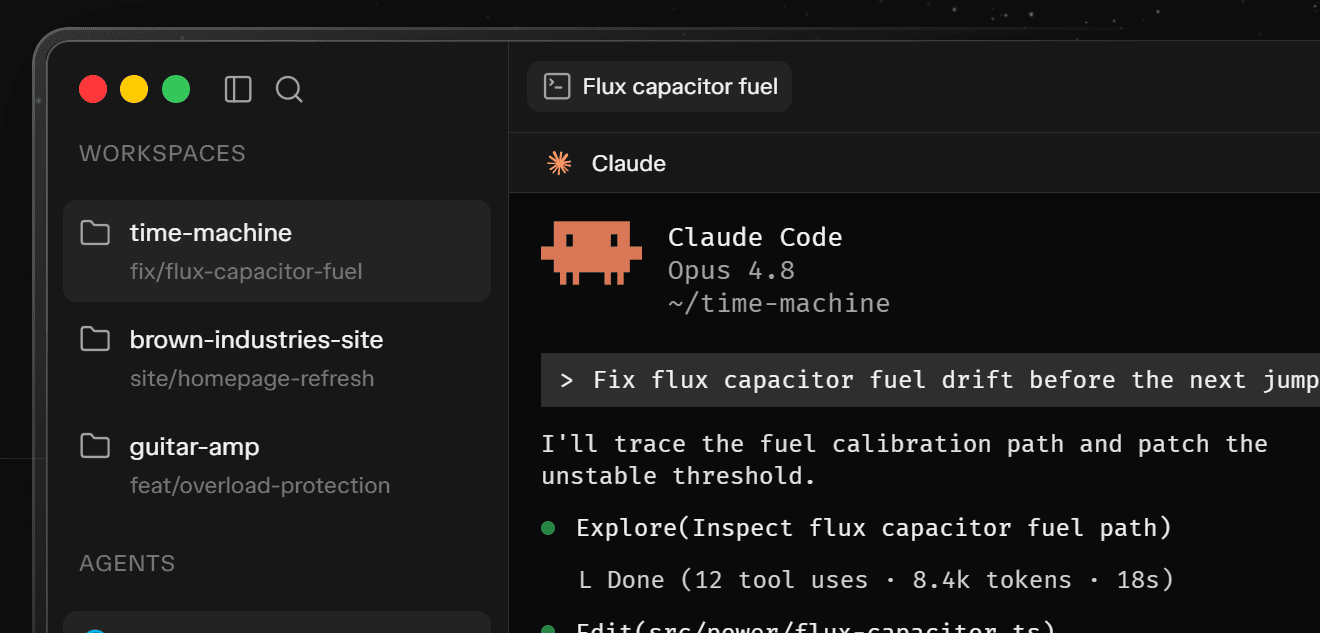Click the feat/overload-protection branch label

pos(260,486)
